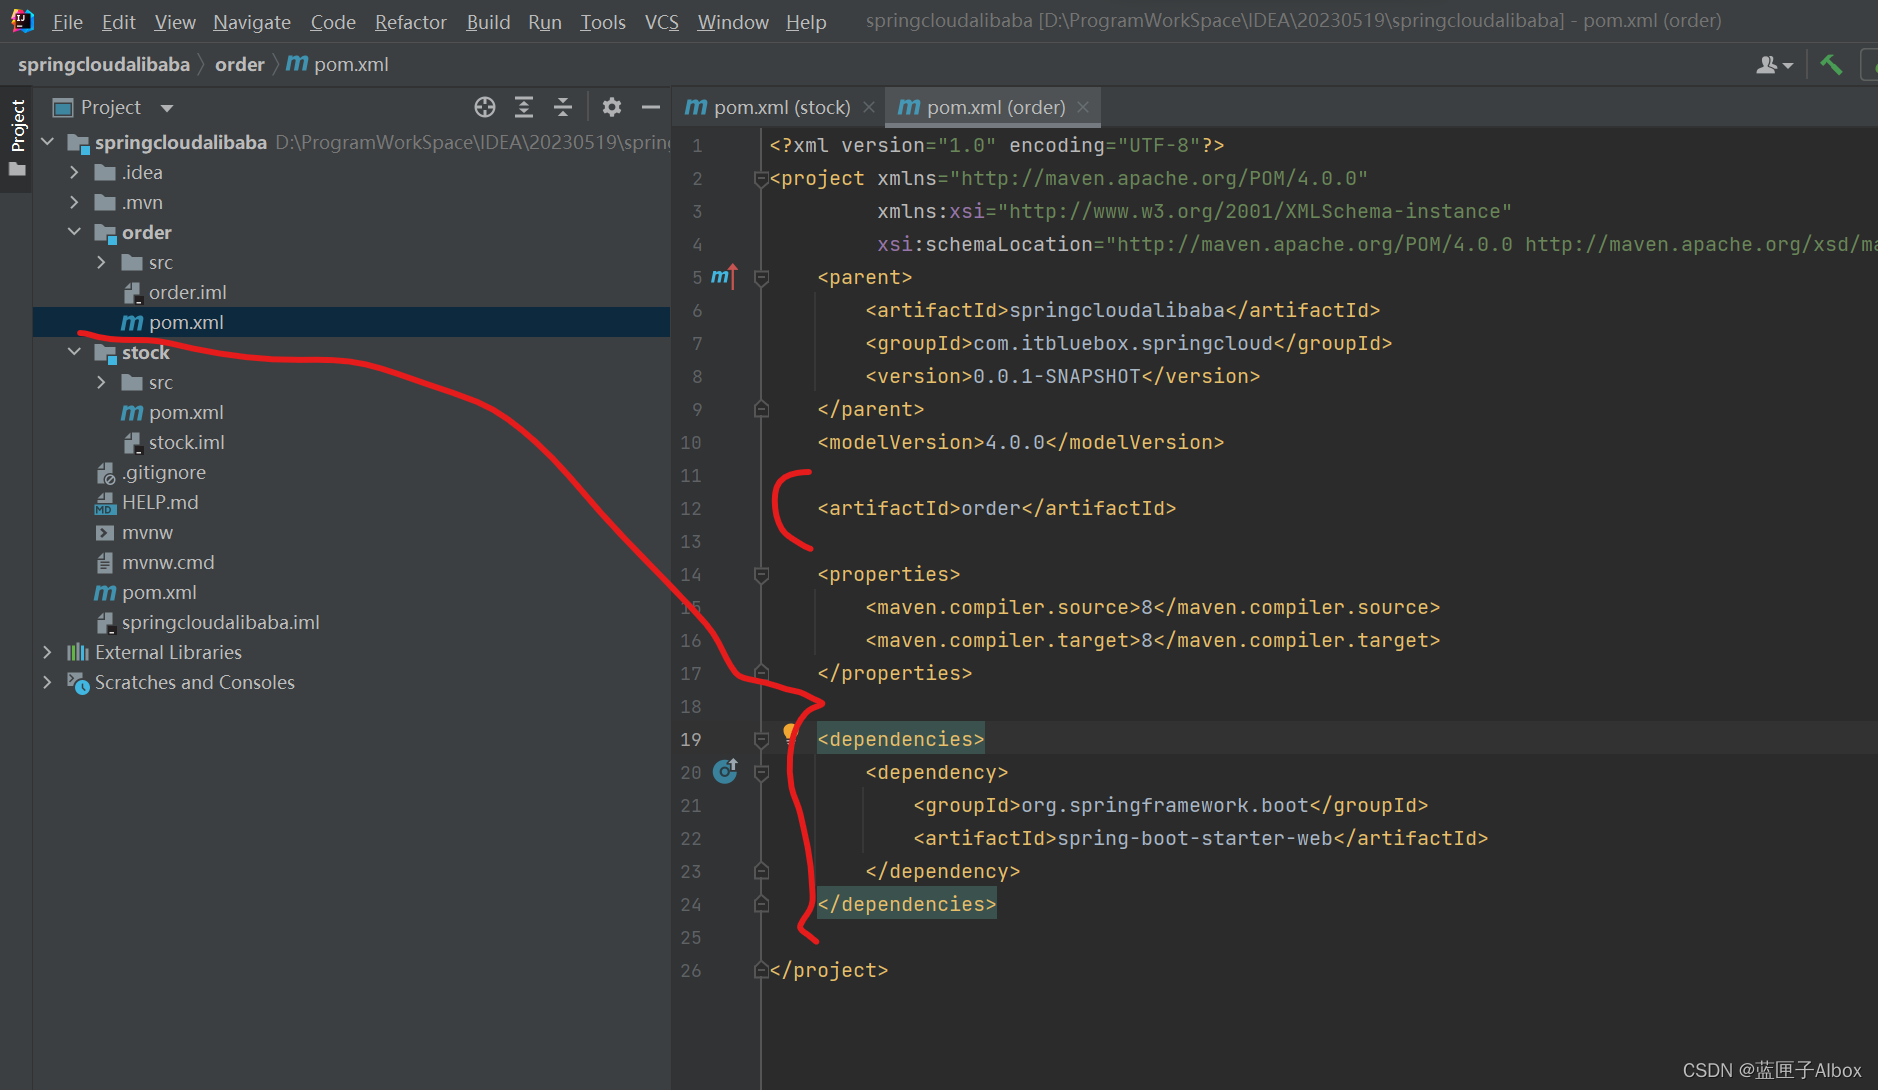Click the IntelliJ IDEA logo icon
The height and width of the screenshot is (1090, 1878).
pos(22,20)
